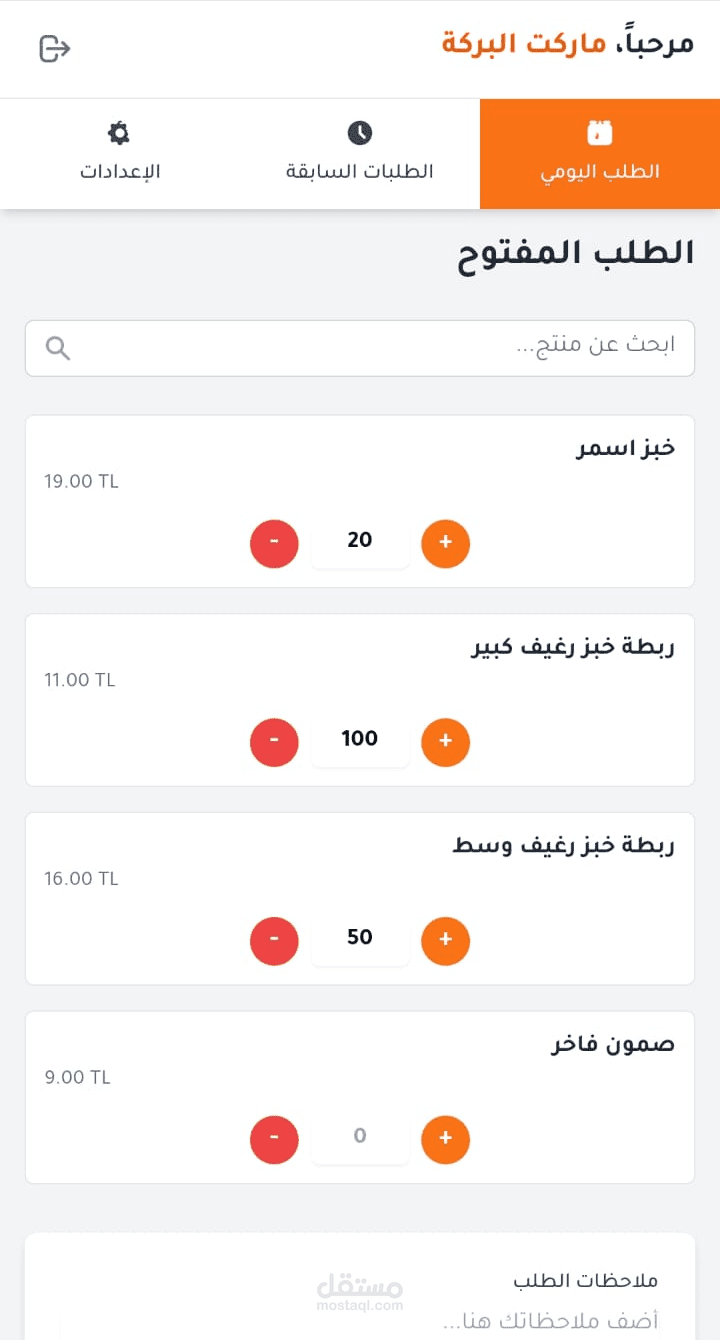Reduce quantity of ربطة خبز رغيف وسط
Viewport: 720px width, 1340px height.
pyautogui.click(x=274, y=941)
